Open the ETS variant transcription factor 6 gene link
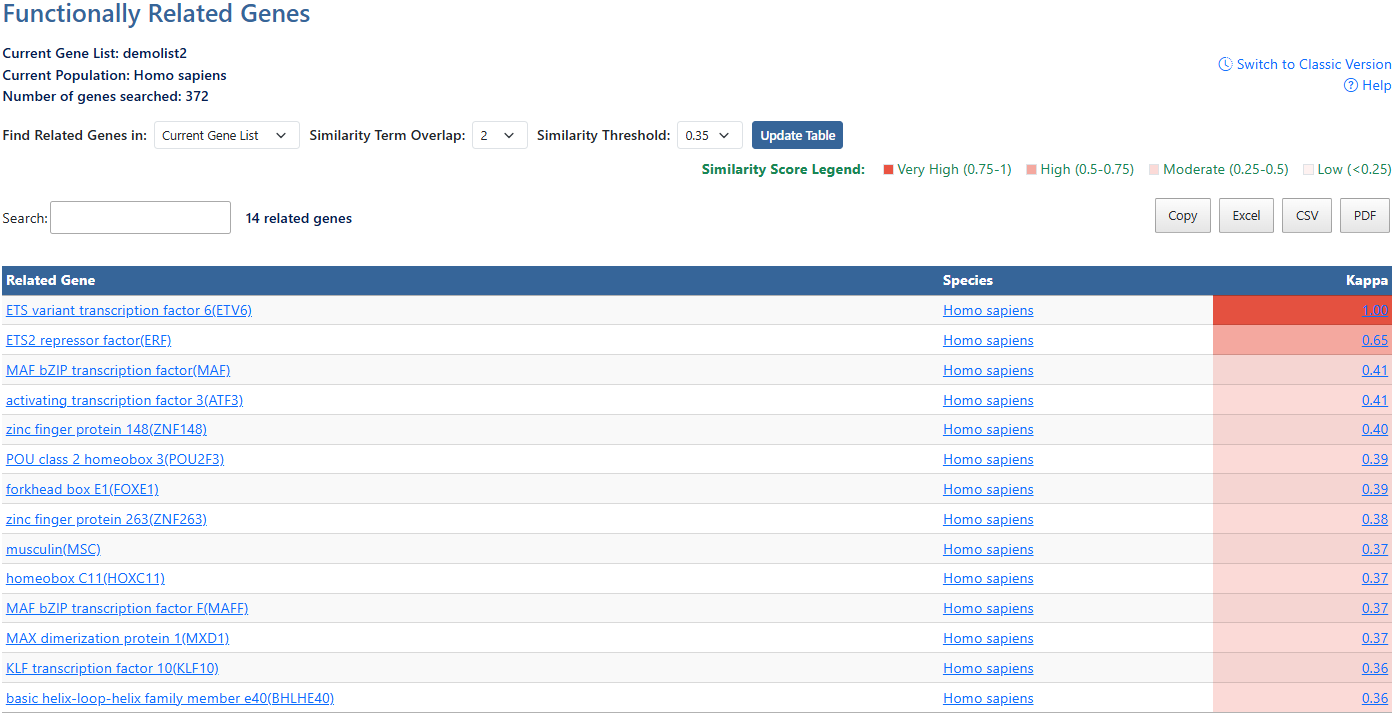 128,310
